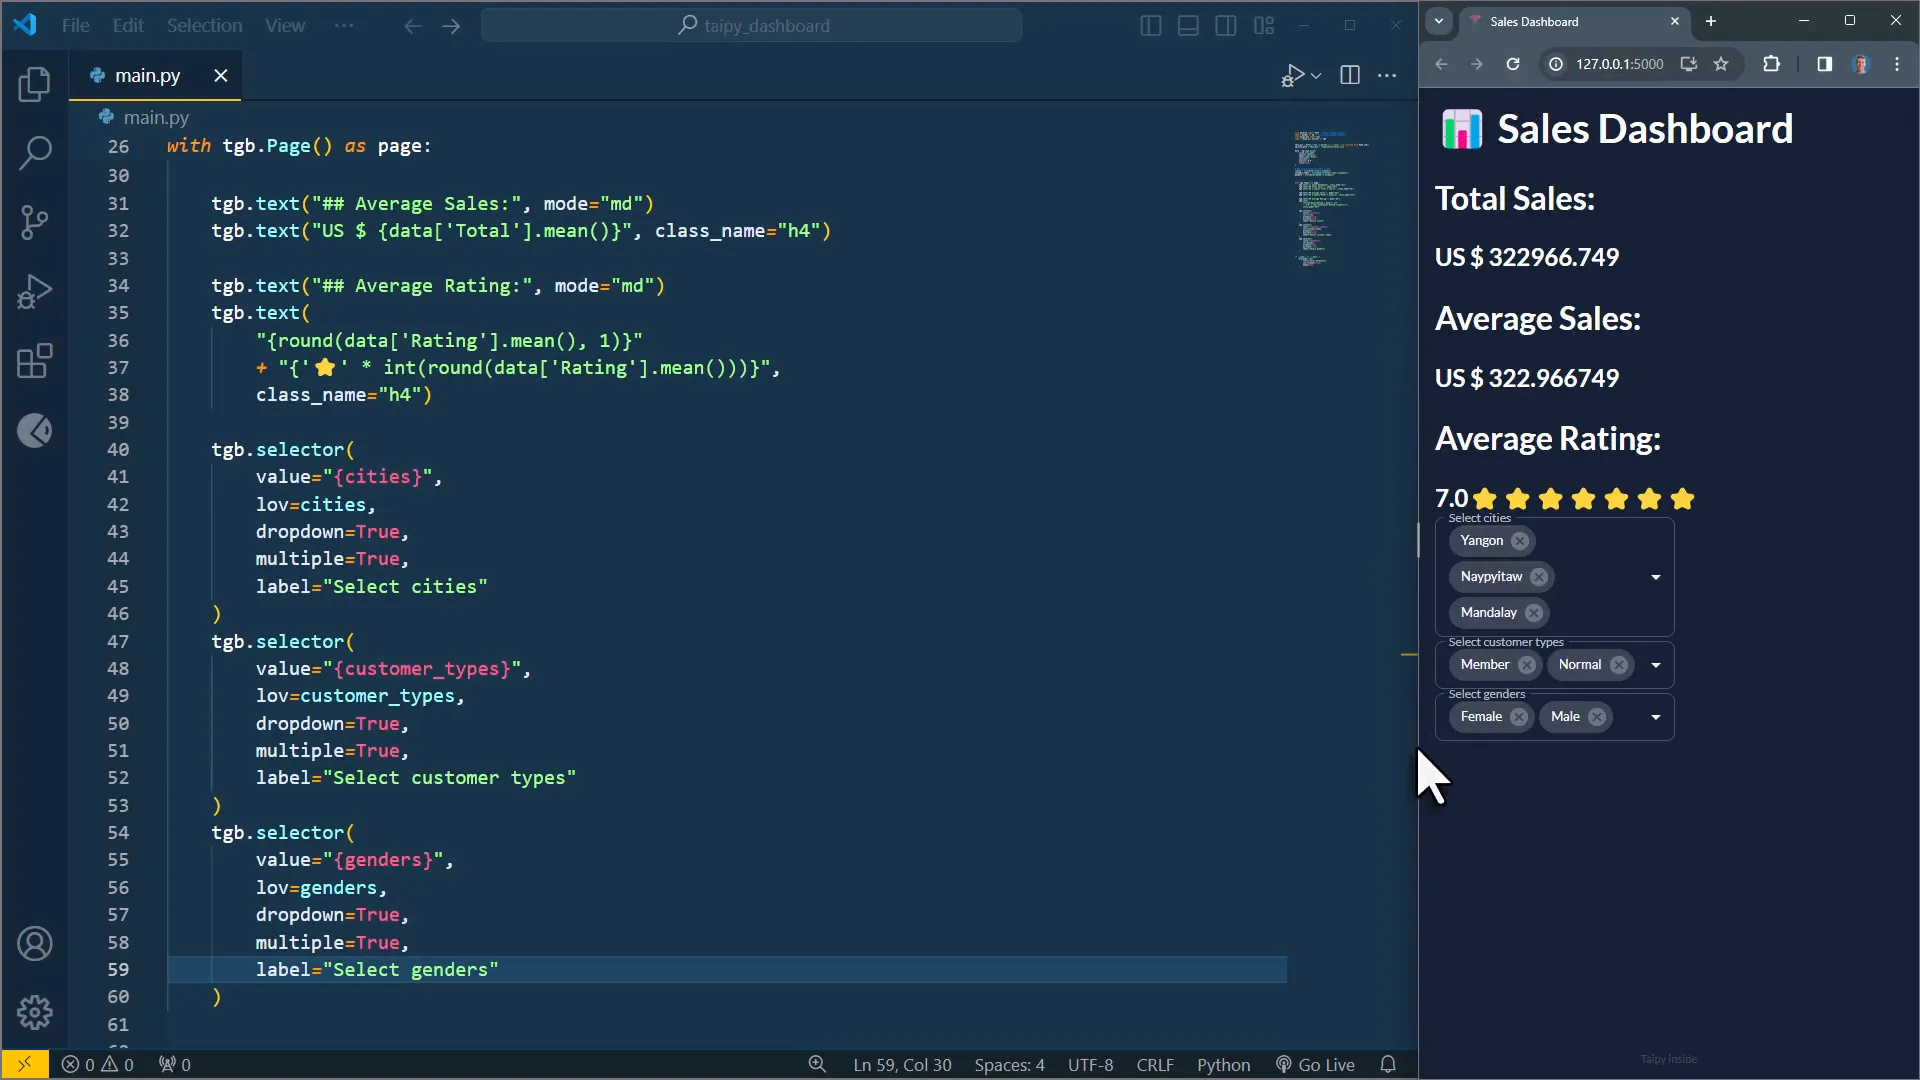Click the taipy_dashboard search box

[752, 25]
